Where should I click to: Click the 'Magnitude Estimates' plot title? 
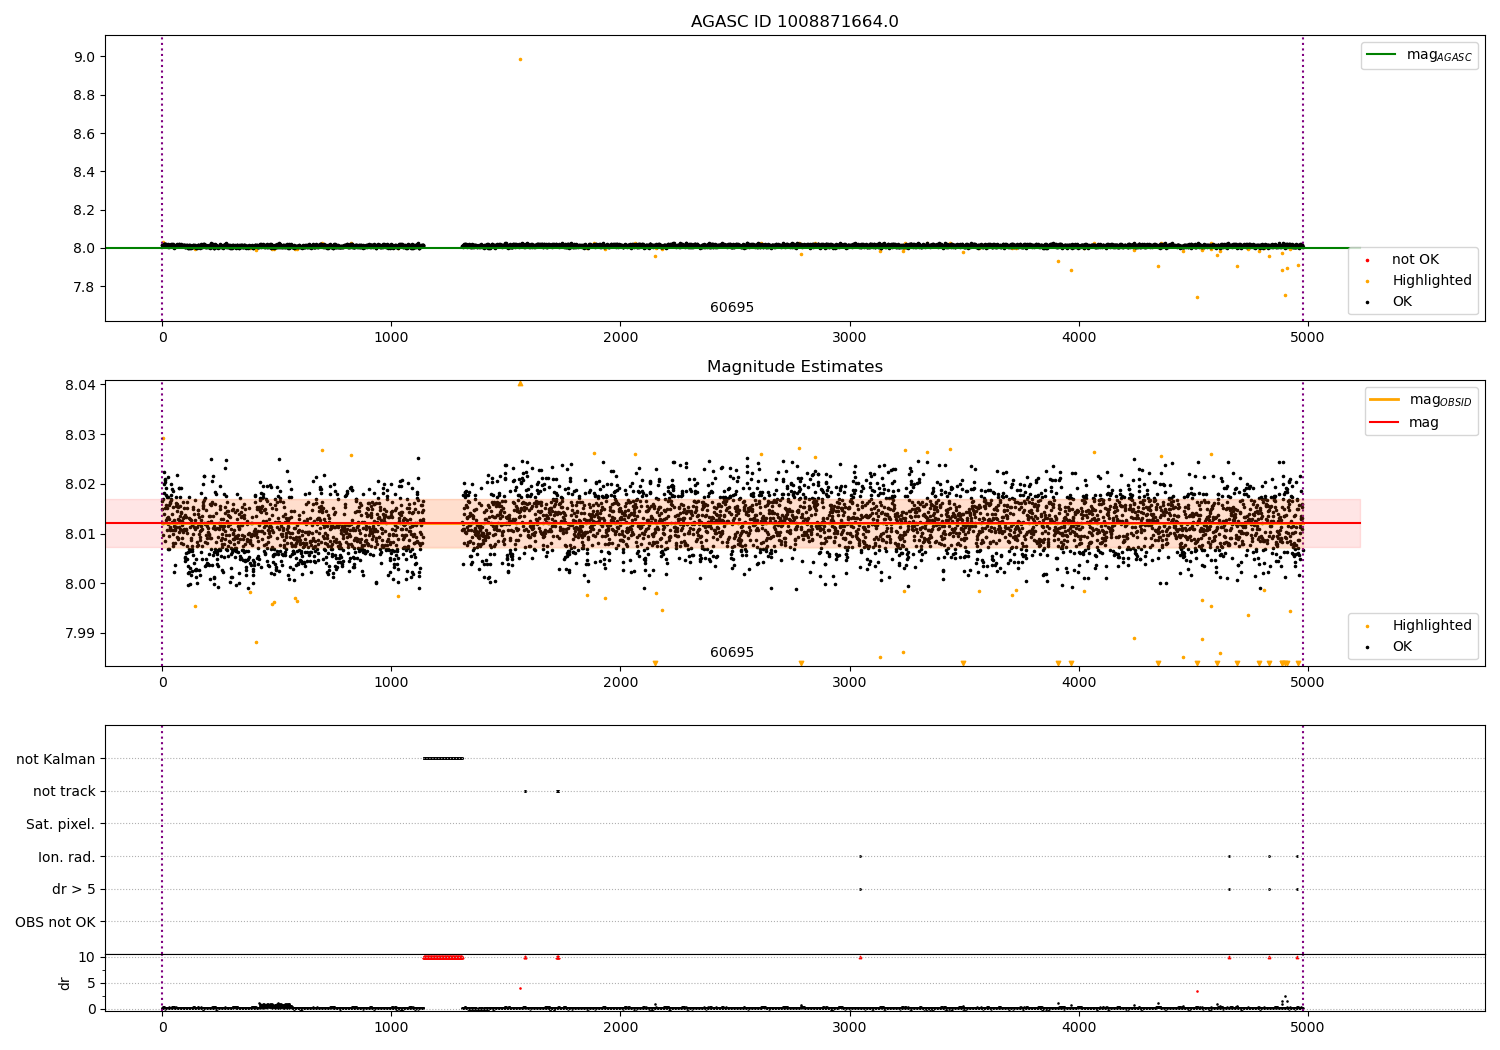click(794, 367)
